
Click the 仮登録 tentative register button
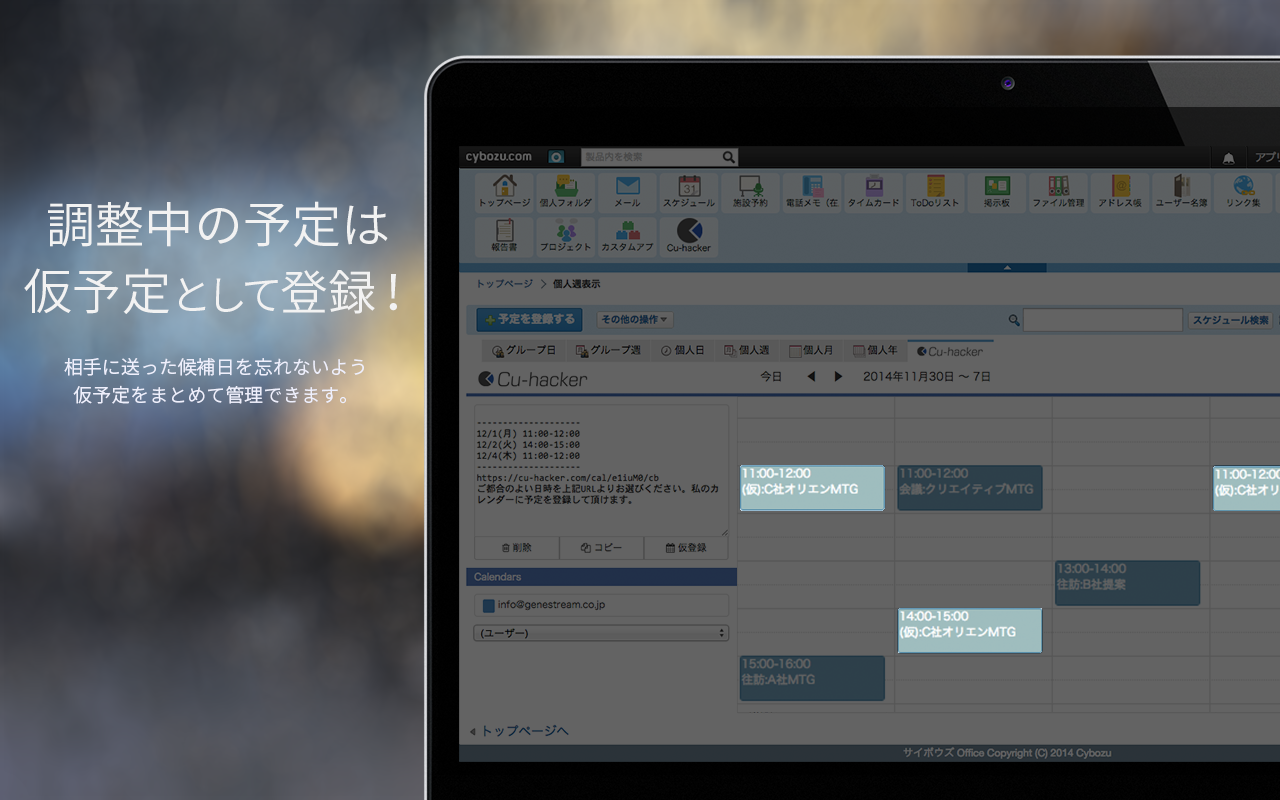(x=686, y=548)
